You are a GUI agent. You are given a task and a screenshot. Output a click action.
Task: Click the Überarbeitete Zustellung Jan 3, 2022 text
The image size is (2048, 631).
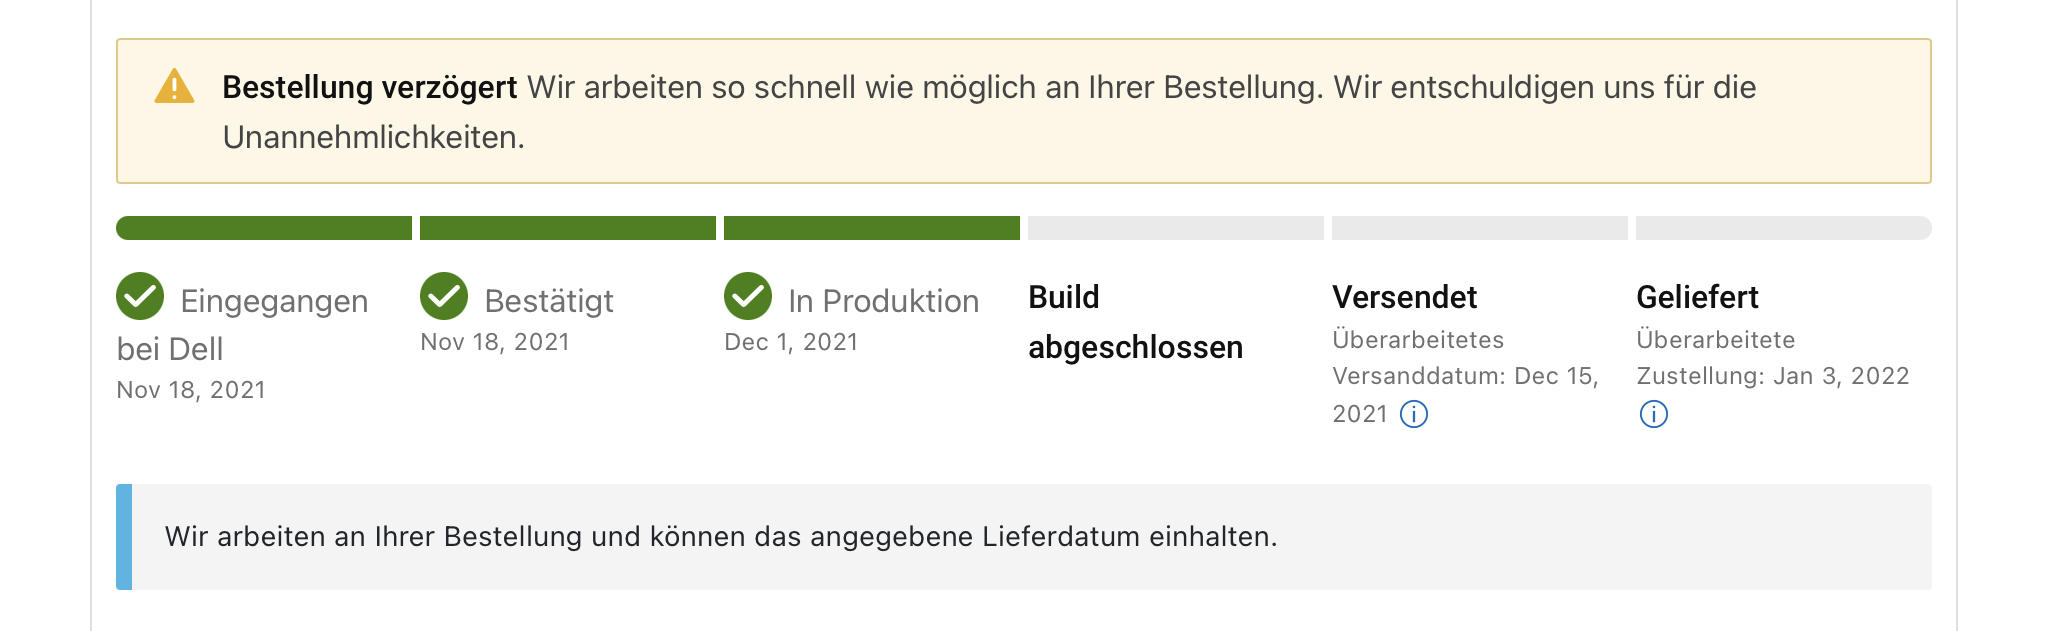(x=1773, y=358)
